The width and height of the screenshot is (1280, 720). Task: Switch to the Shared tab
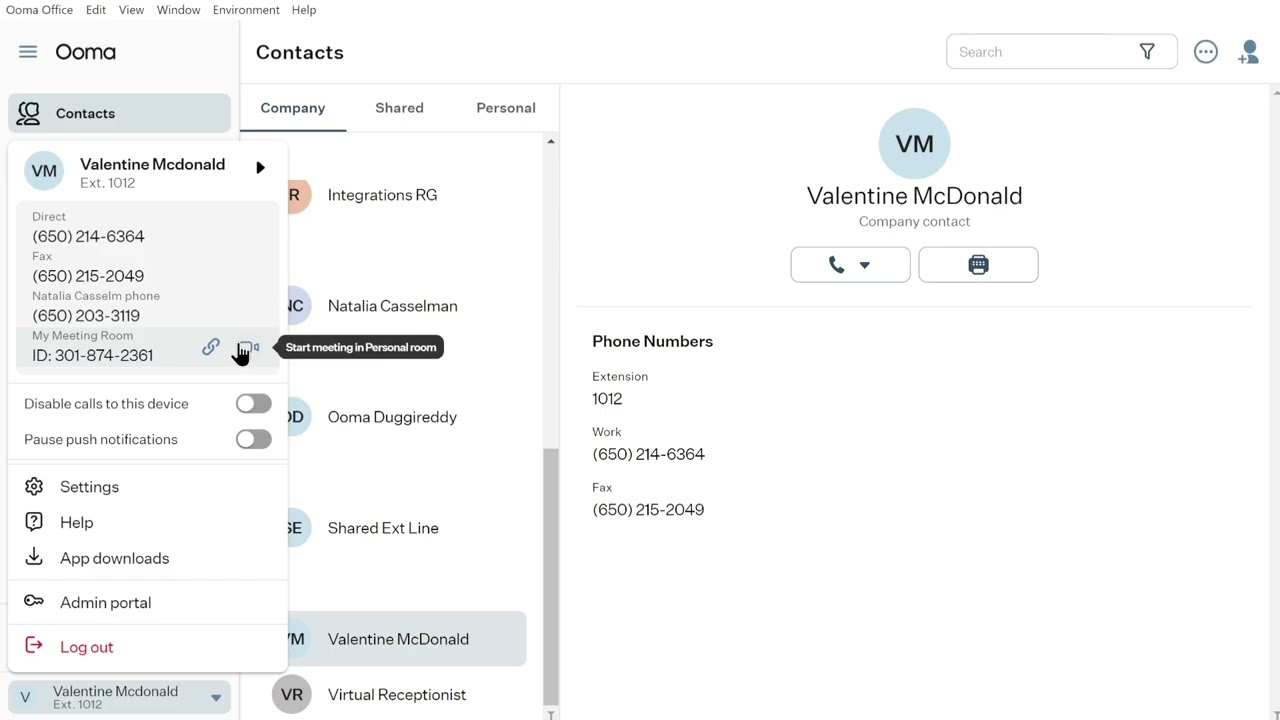tap(399, 108)
